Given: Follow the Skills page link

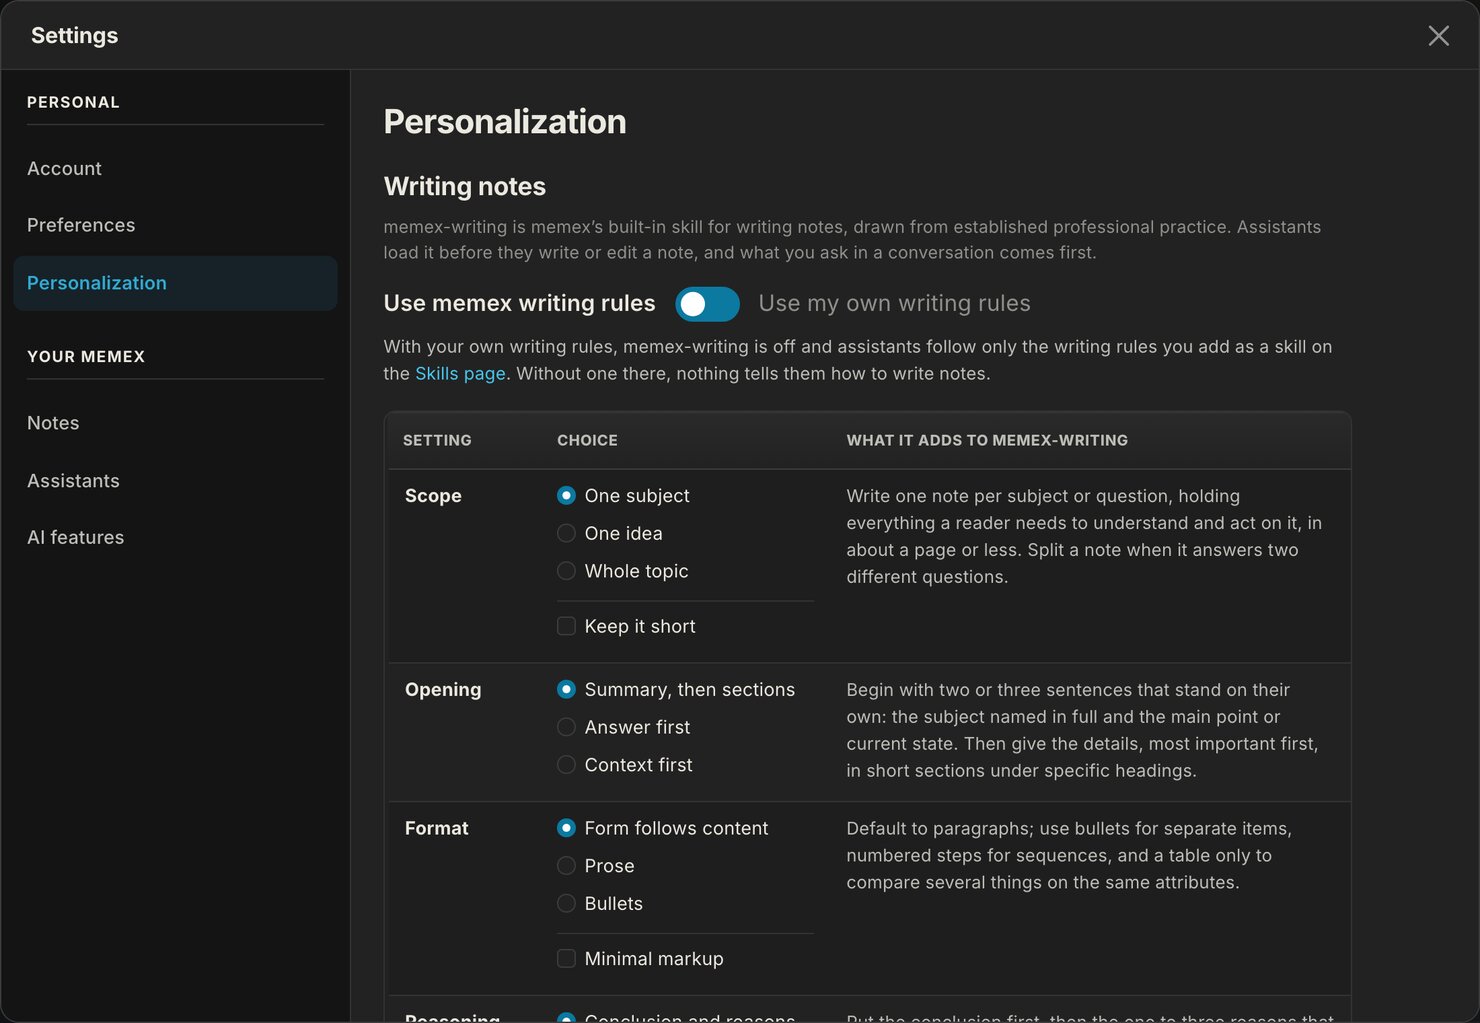Looking at the screenshot, I should [x=460, y=373].
